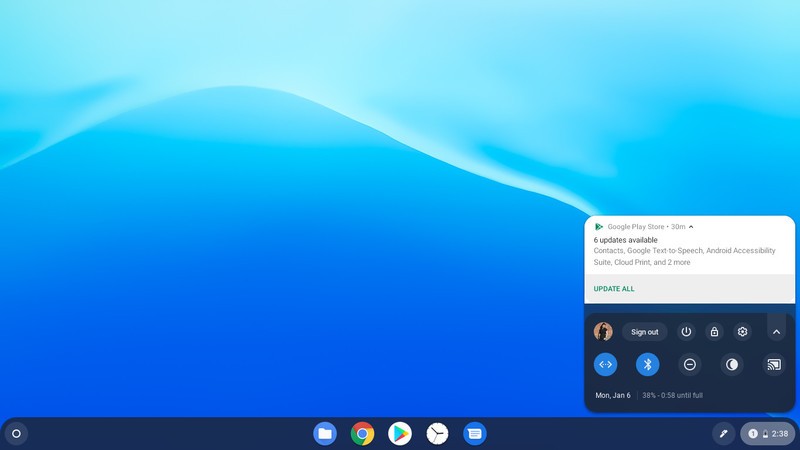The width and height of the screenshot is (800, 450).
Task: Open the Clock app on shelf
Action: (x=437, y=434)
